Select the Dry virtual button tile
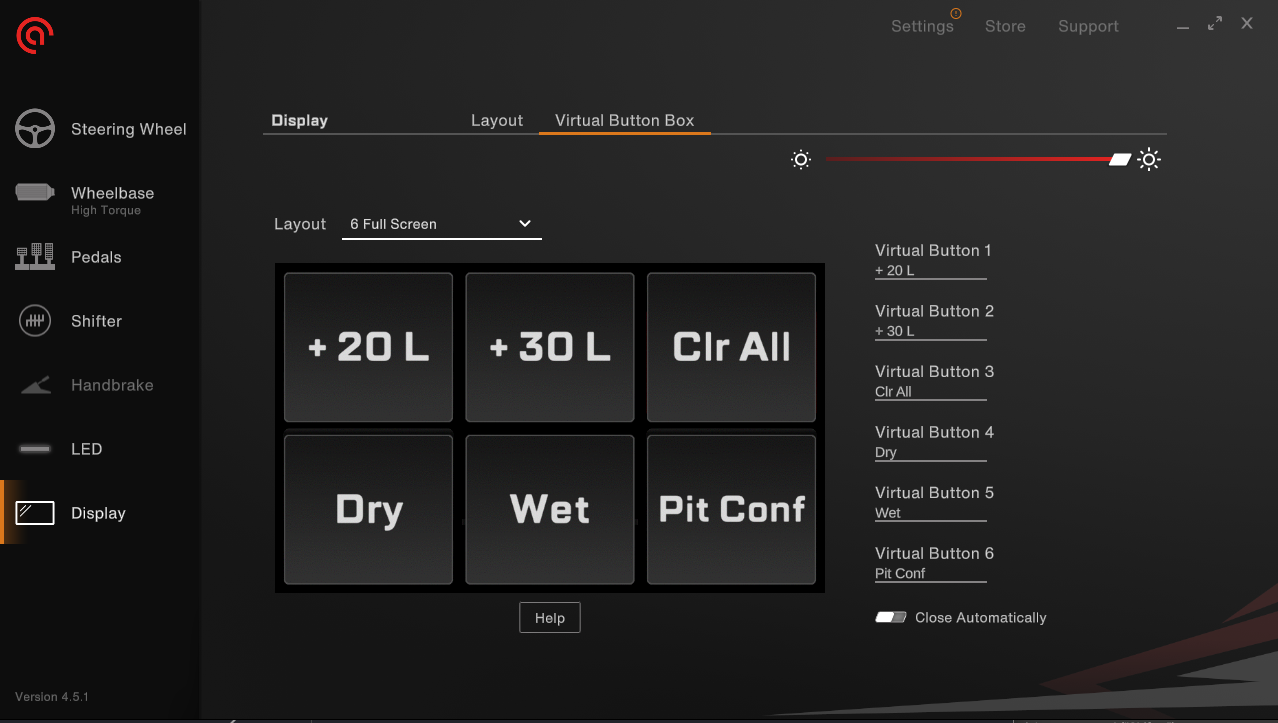This screenshot has width=1278, height=723. [368, 509]
